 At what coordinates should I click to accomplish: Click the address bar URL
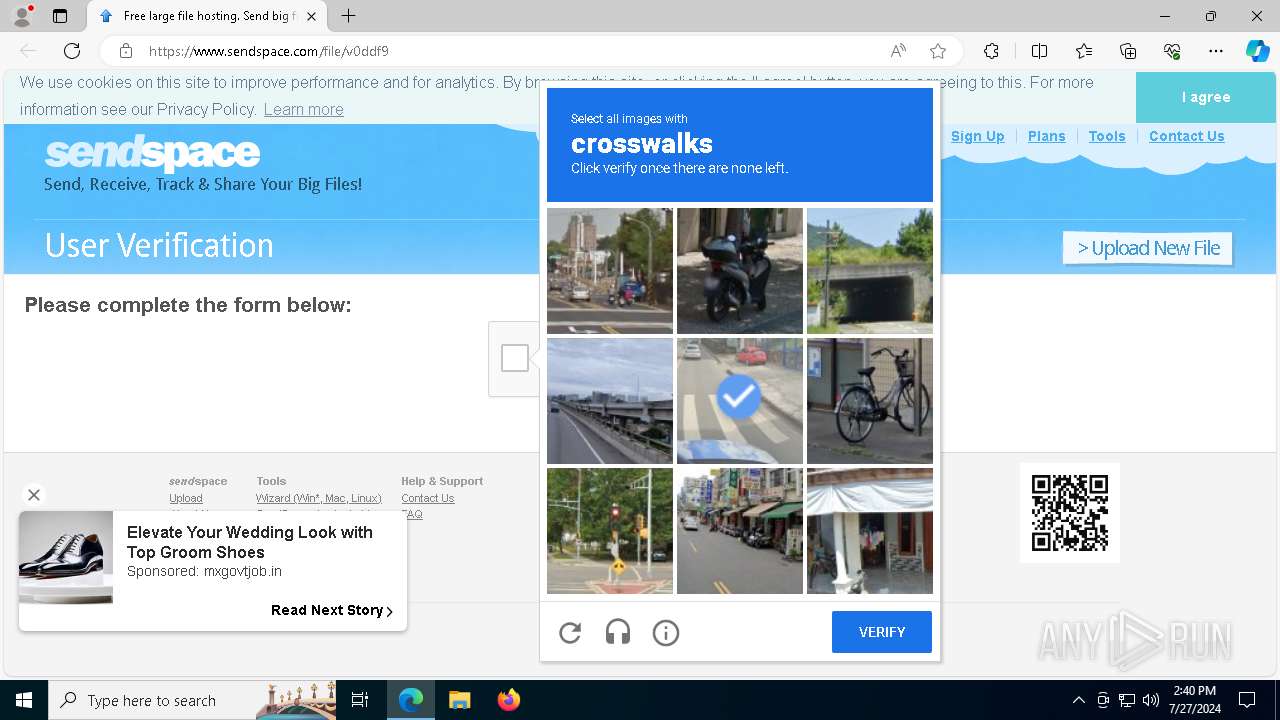tap(269, 51)
